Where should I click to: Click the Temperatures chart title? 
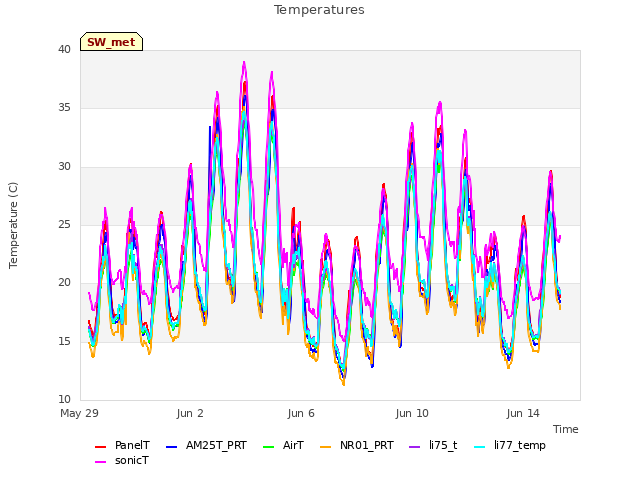tap(319, 10)
